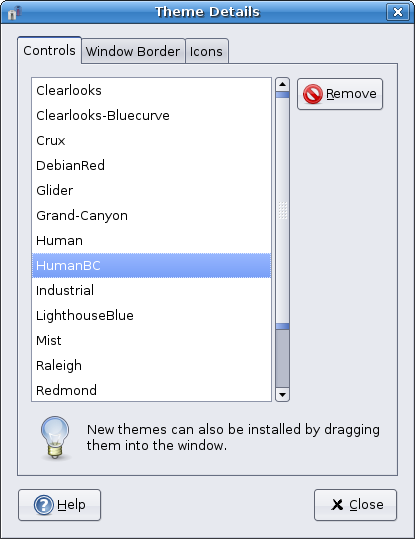
Task: Click the scrollbar down arrow
Action: click(x=282, y=395)
